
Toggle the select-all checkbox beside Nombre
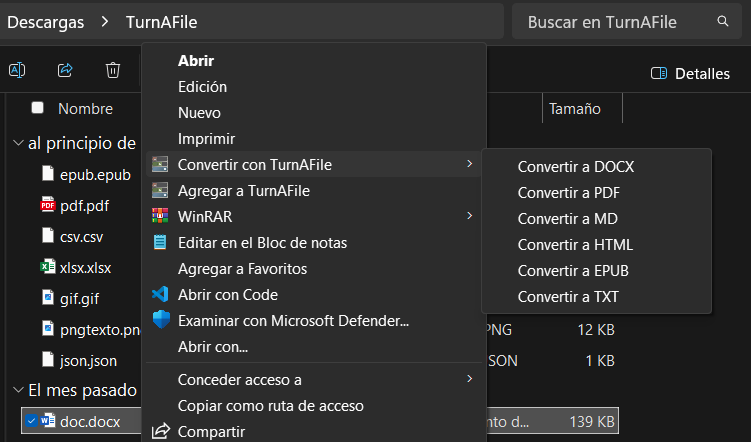coord(37,108)
